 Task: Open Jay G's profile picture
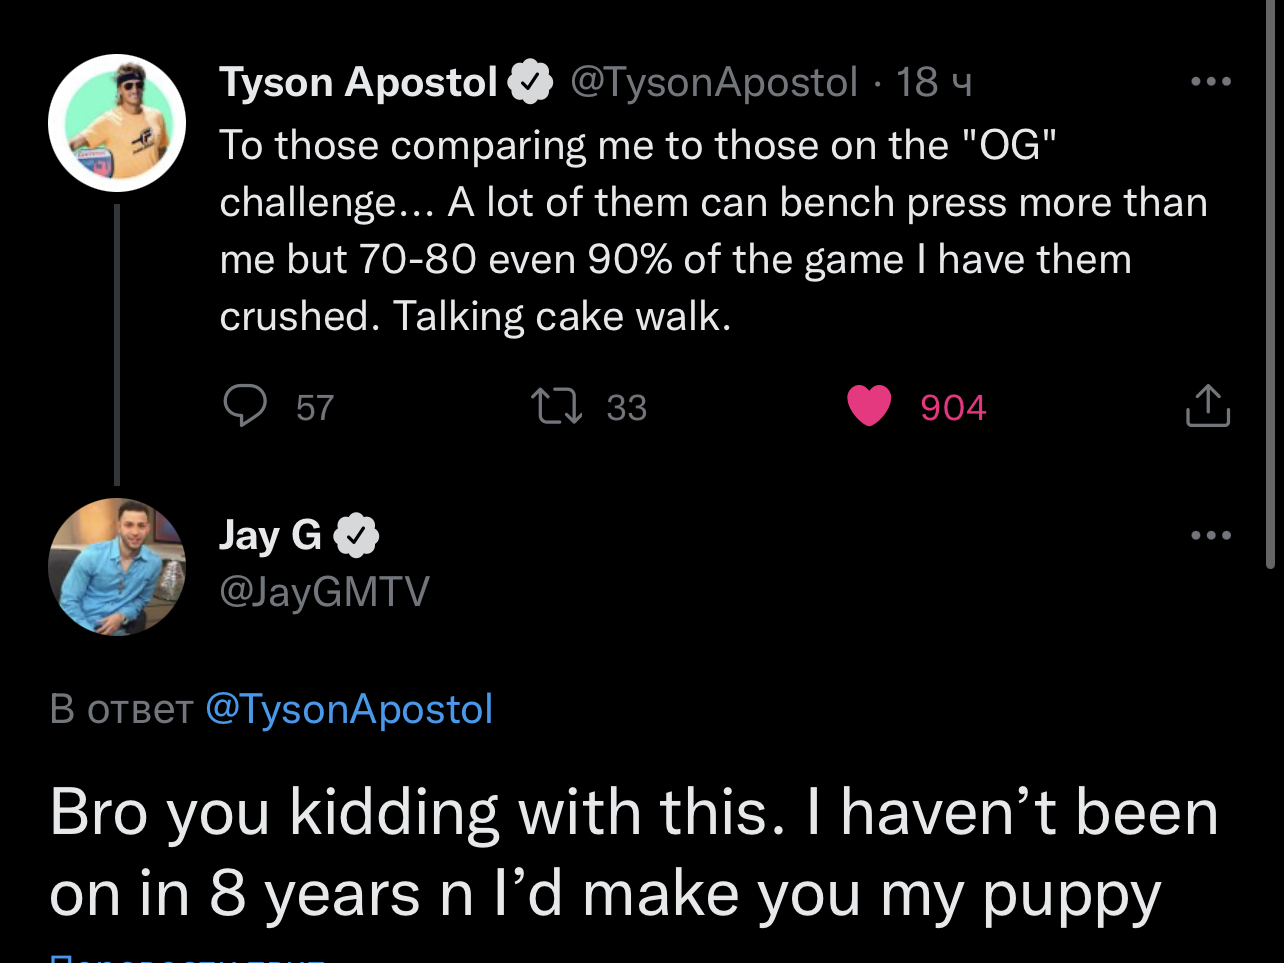coord(117,567)
